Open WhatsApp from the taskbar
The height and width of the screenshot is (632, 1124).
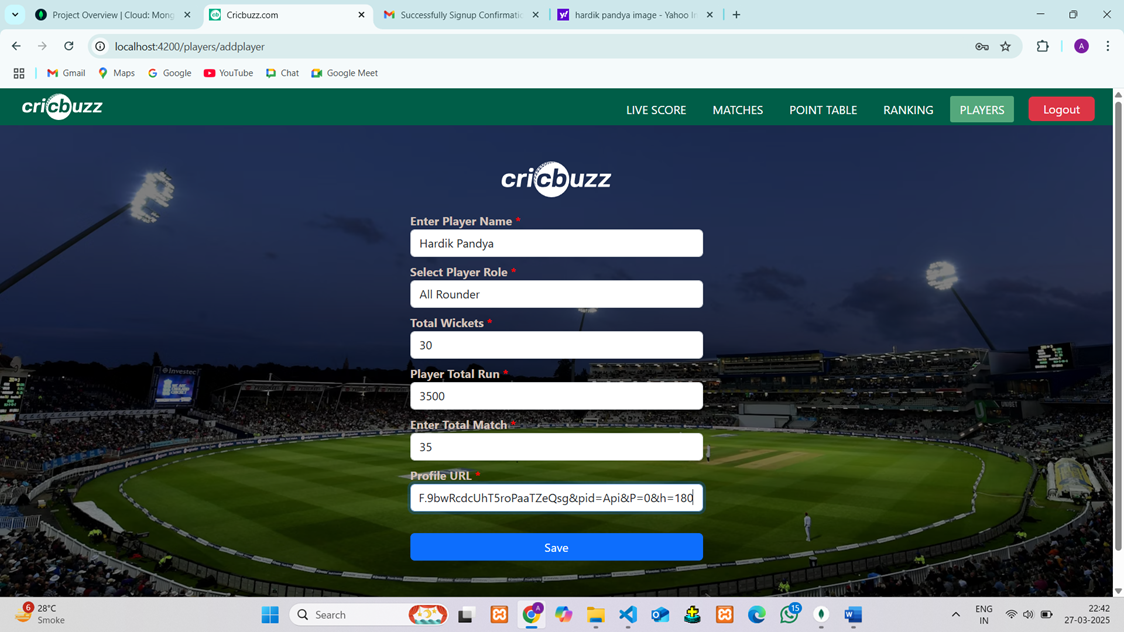(x=789, y=615)
